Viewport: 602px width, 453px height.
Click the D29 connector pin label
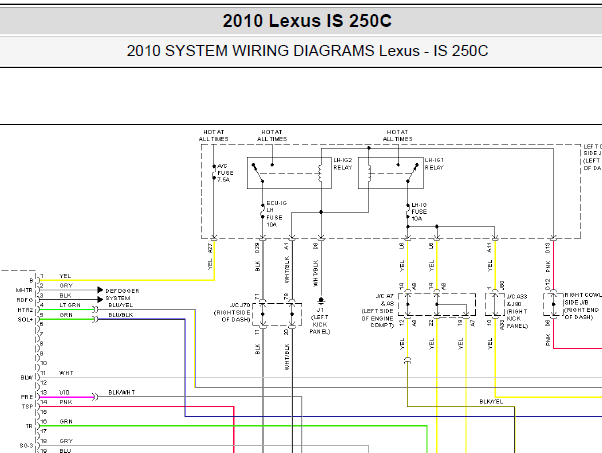257,248
